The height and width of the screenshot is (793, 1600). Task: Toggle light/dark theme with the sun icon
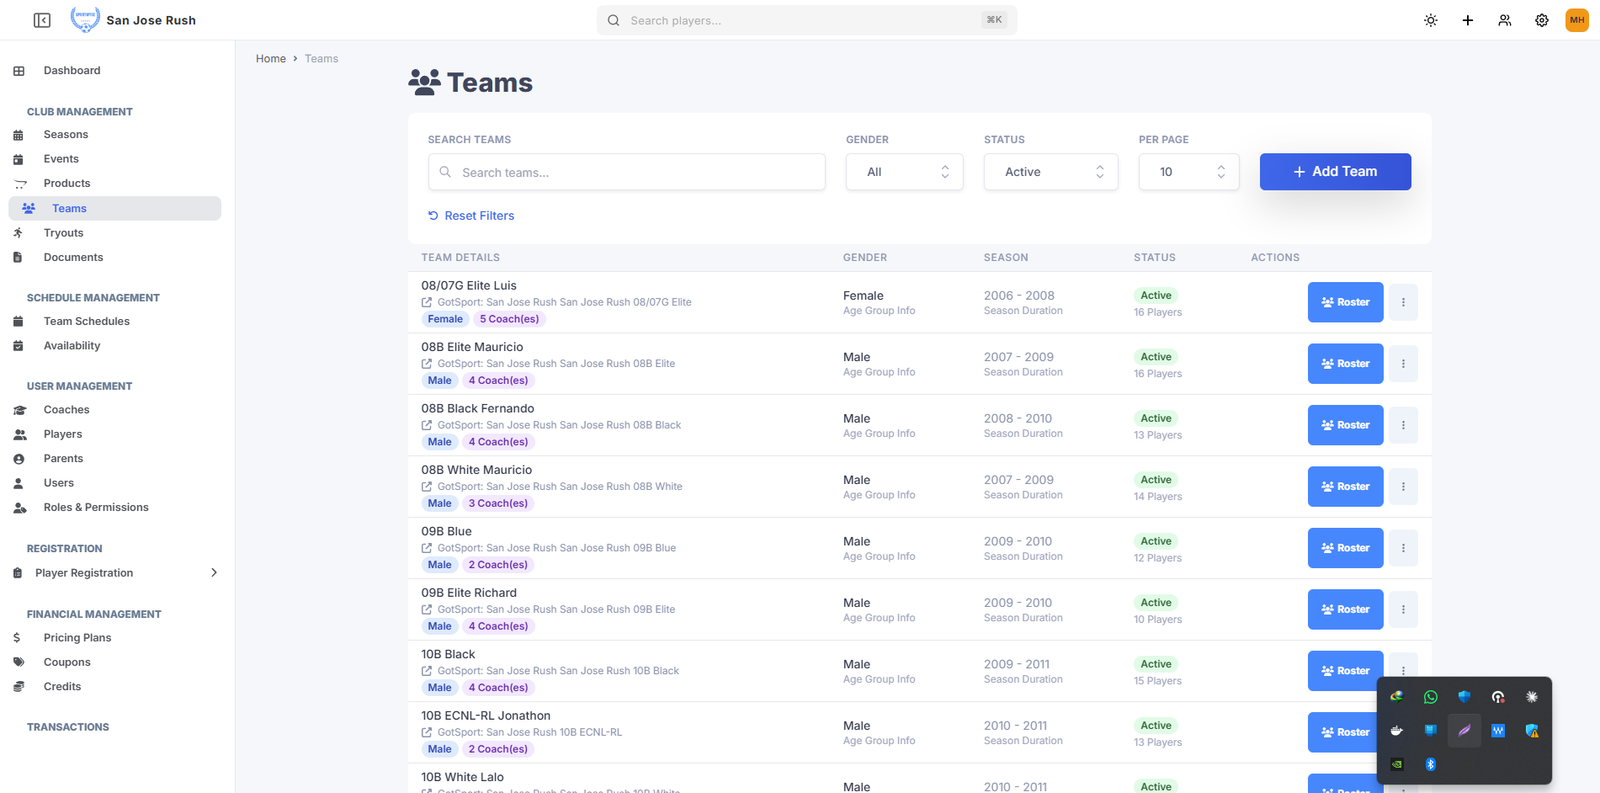pos(1430,20)
